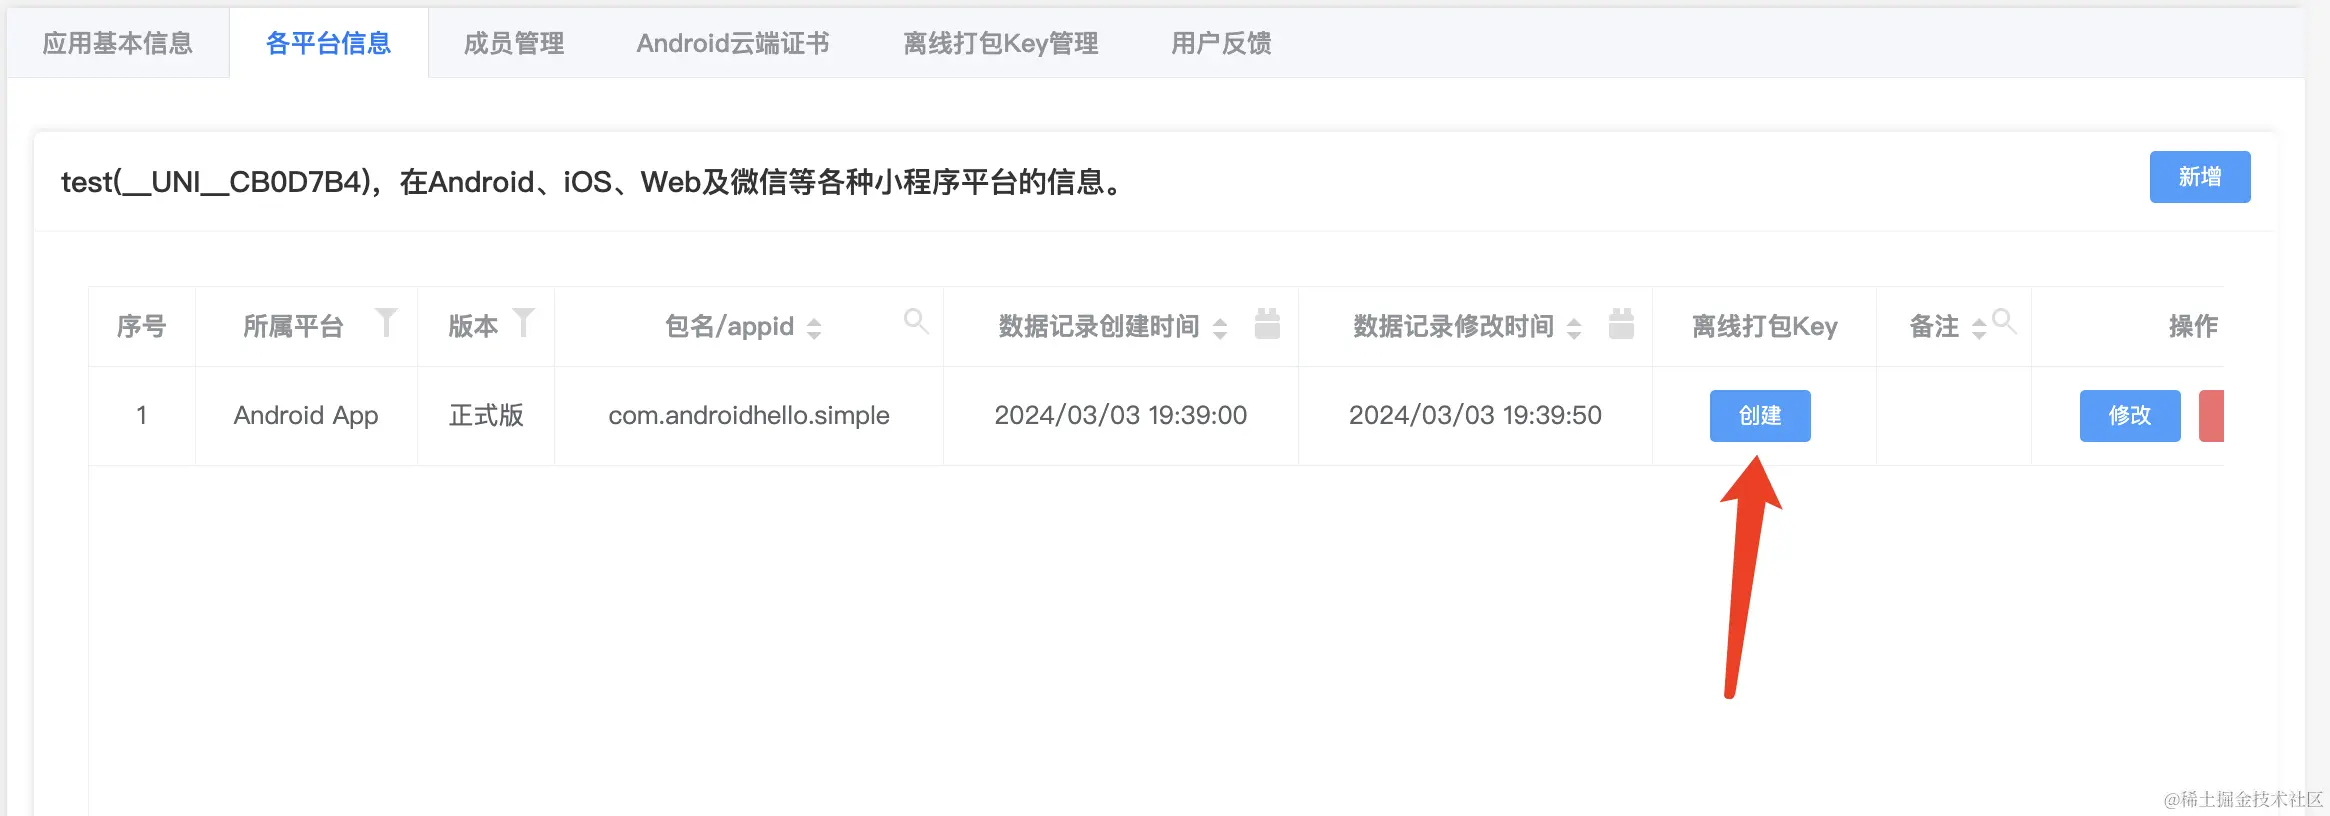
Task: Click row number 1 cell
Action: tap(142, 415)
